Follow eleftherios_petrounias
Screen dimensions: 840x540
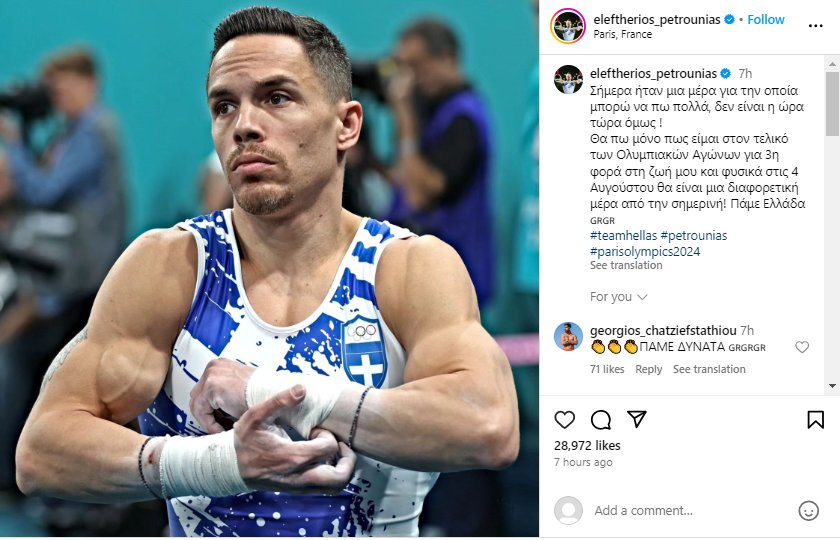(766, 19)
